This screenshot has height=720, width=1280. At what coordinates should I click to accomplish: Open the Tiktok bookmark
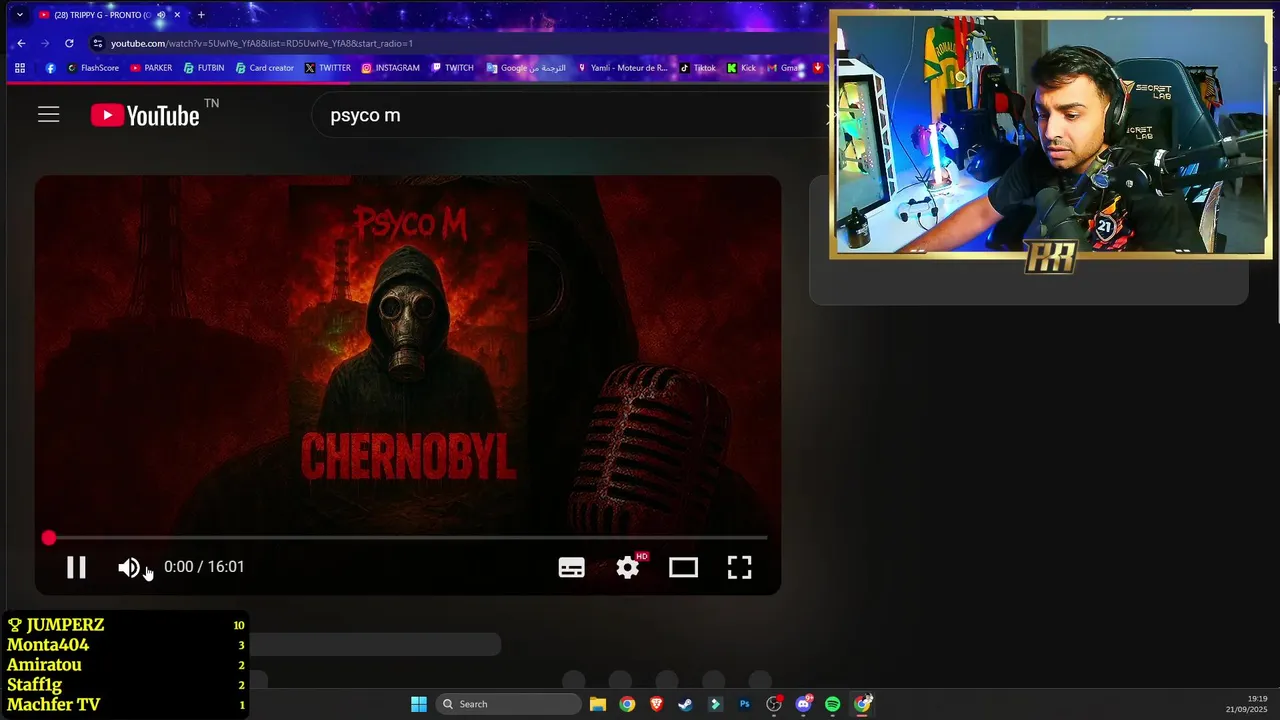[698, 68]
